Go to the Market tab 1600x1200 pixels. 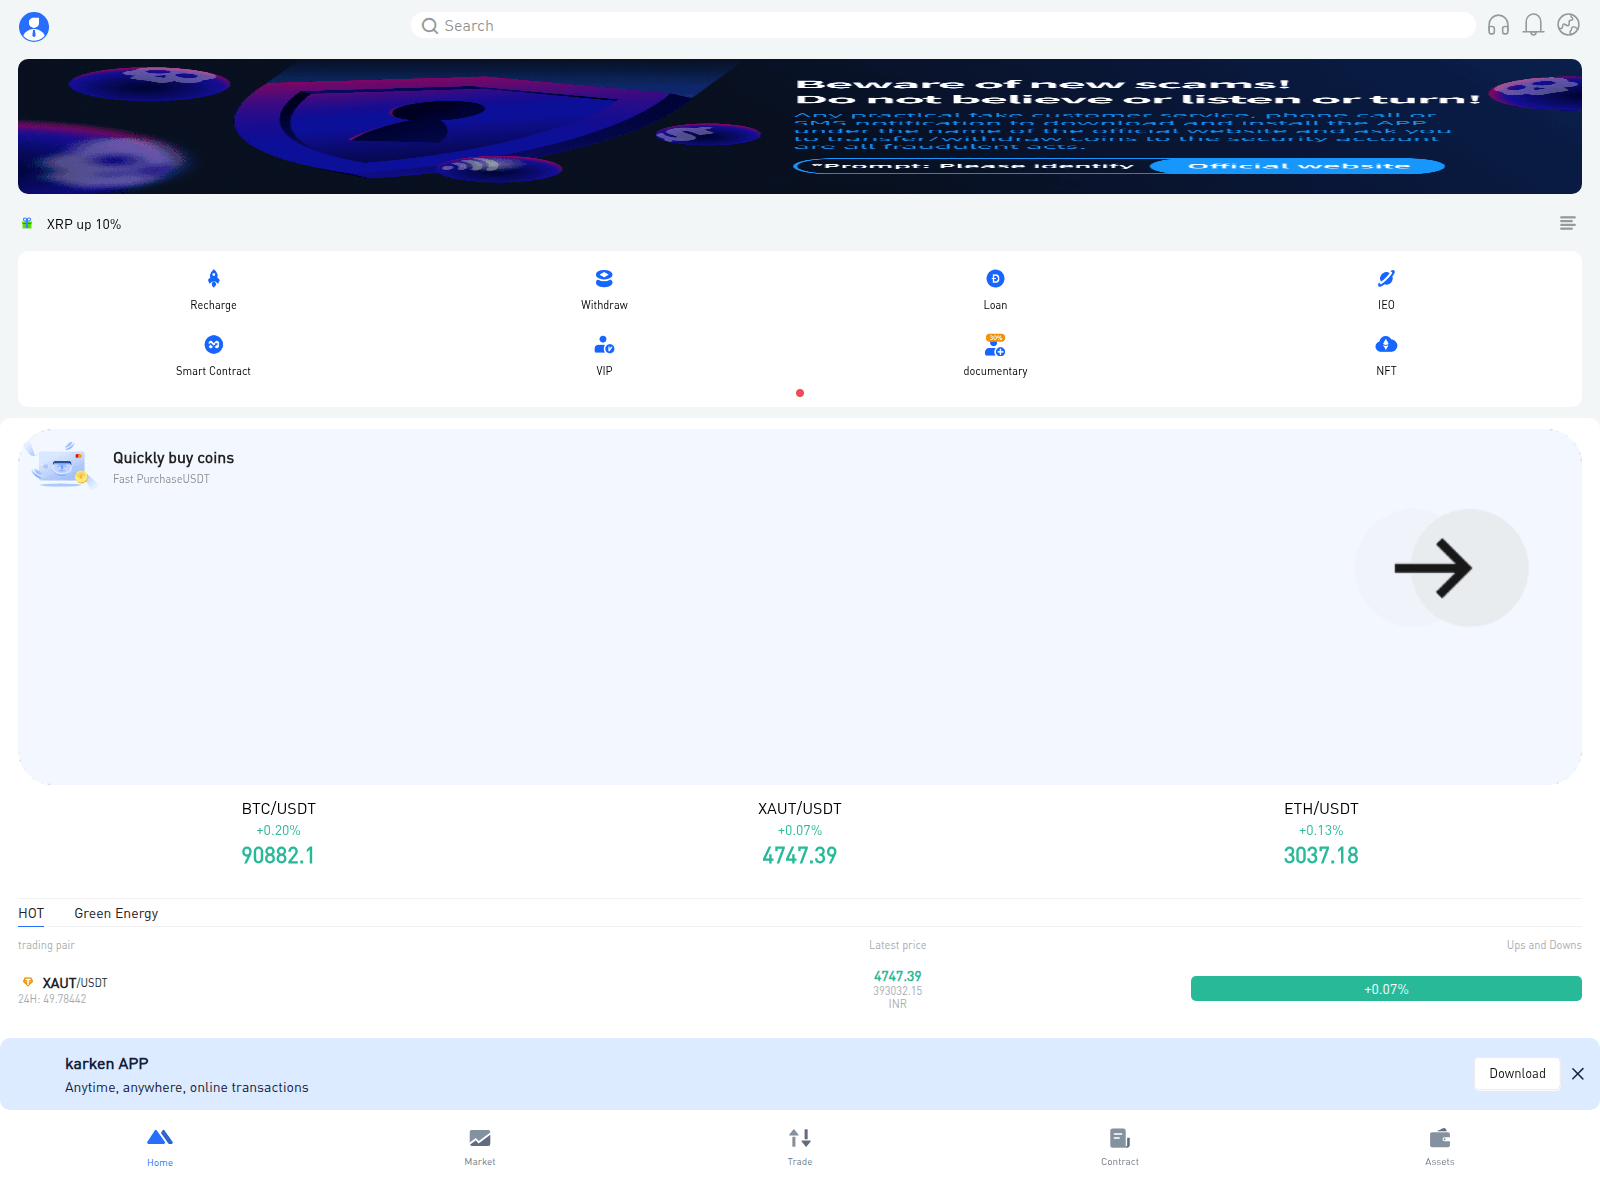[x=480, y=1147]
